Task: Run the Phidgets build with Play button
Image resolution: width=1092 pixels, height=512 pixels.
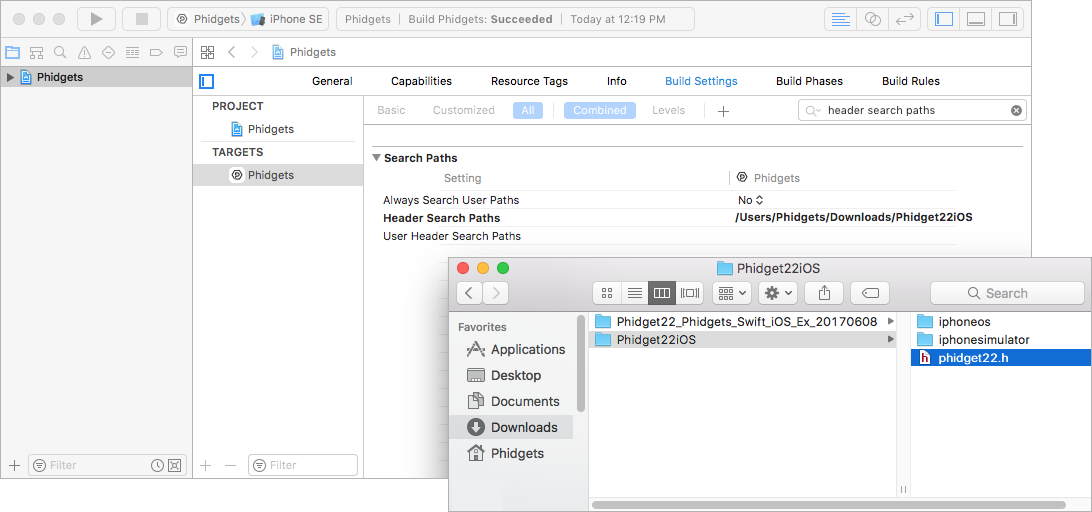Action: 96,19
